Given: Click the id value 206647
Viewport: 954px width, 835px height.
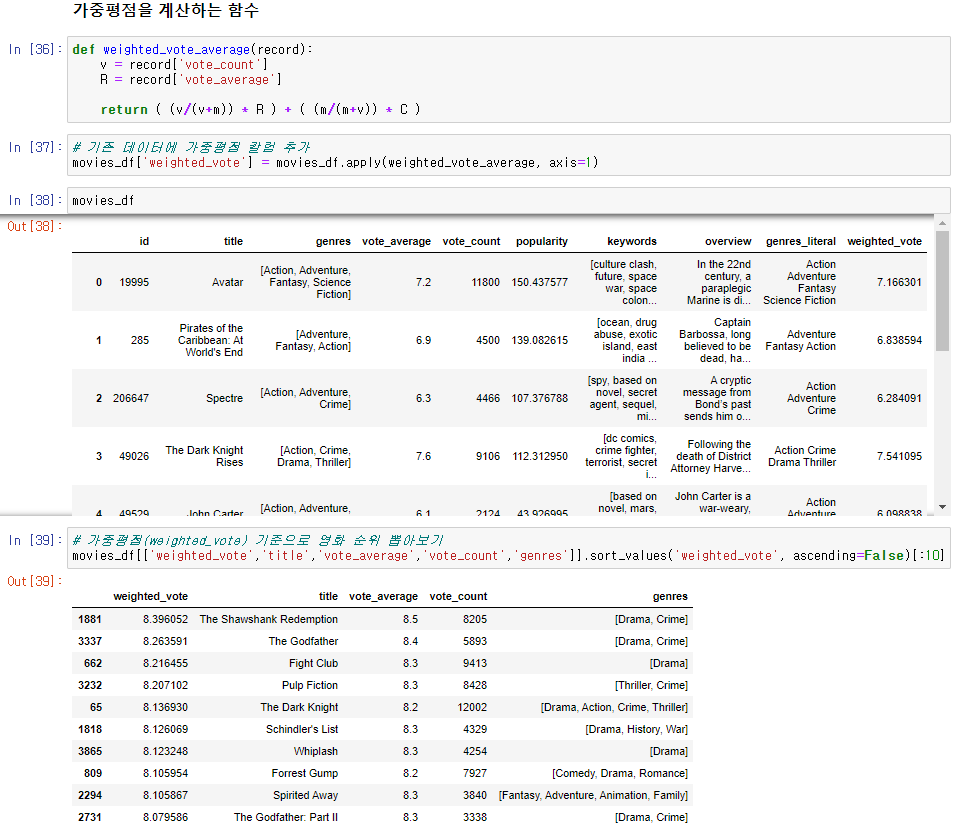Looking at the screenshot, I should (131, 398).
